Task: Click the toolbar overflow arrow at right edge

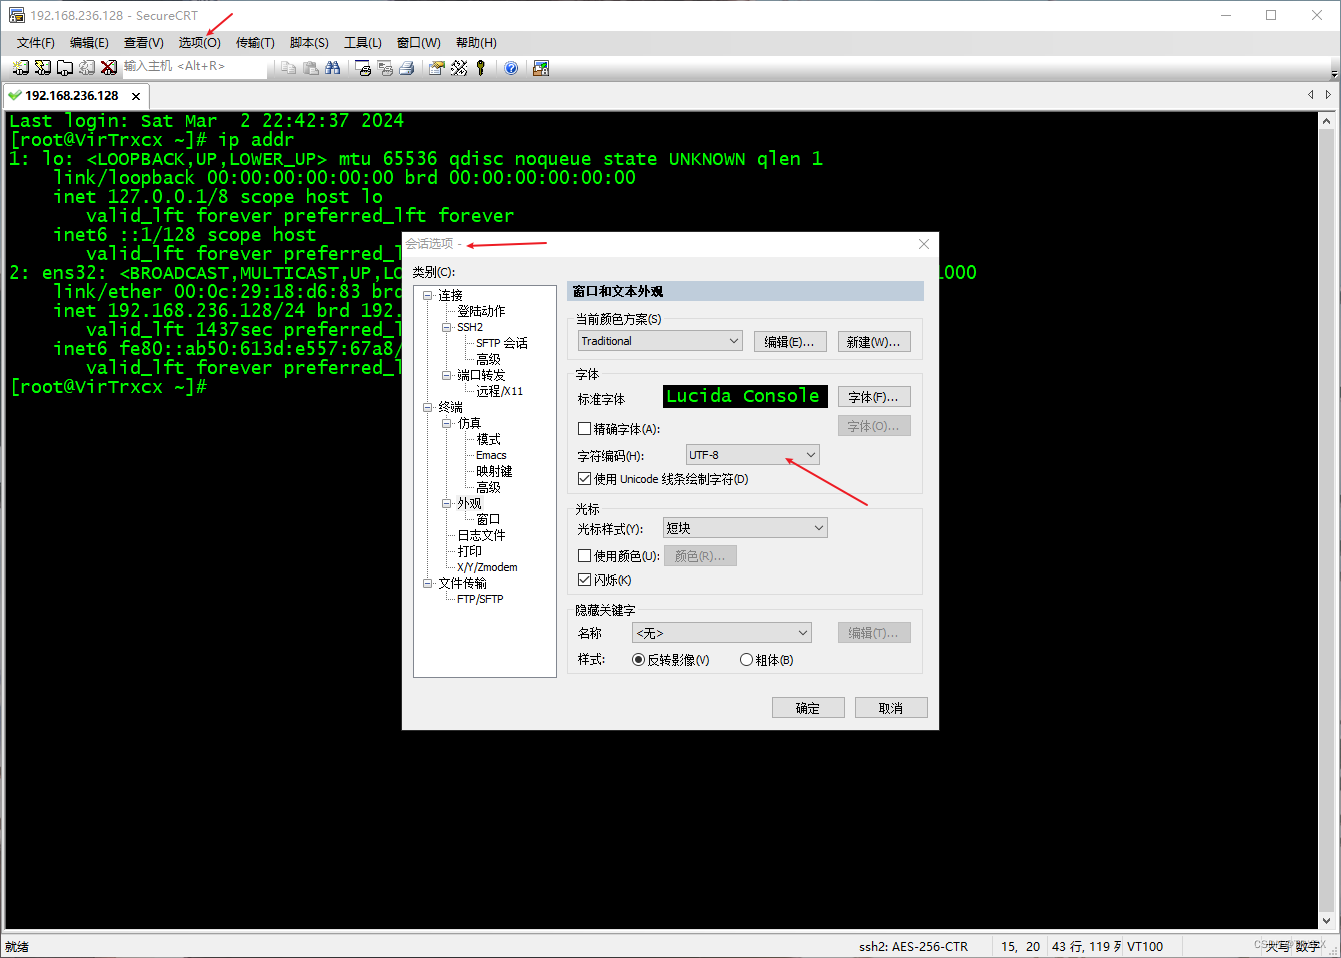Action: tap(1334, 72)
